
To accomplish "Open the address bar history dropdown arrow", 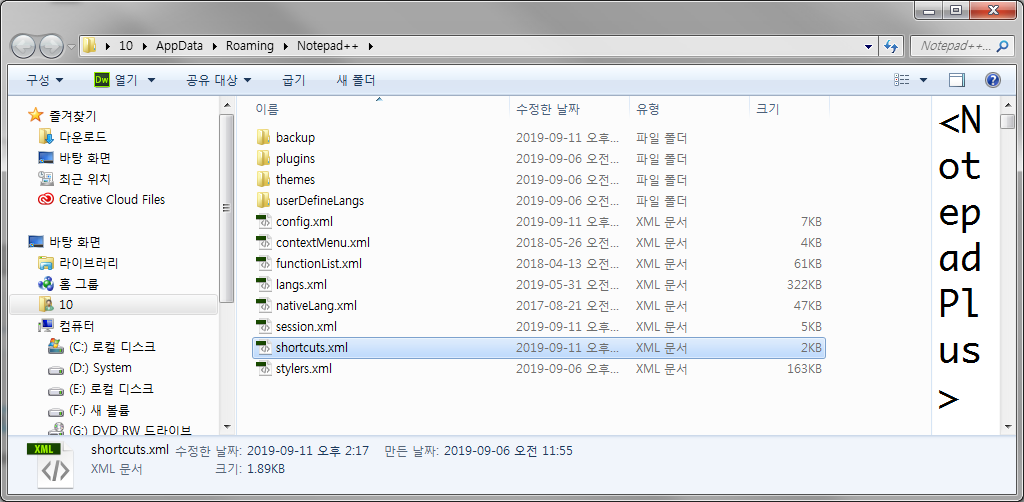I will click(868, 47).
